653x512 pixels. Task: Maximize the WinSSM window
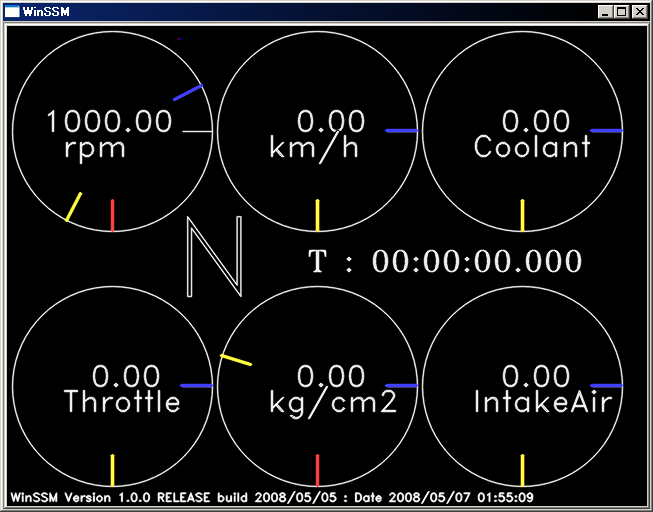622,12
